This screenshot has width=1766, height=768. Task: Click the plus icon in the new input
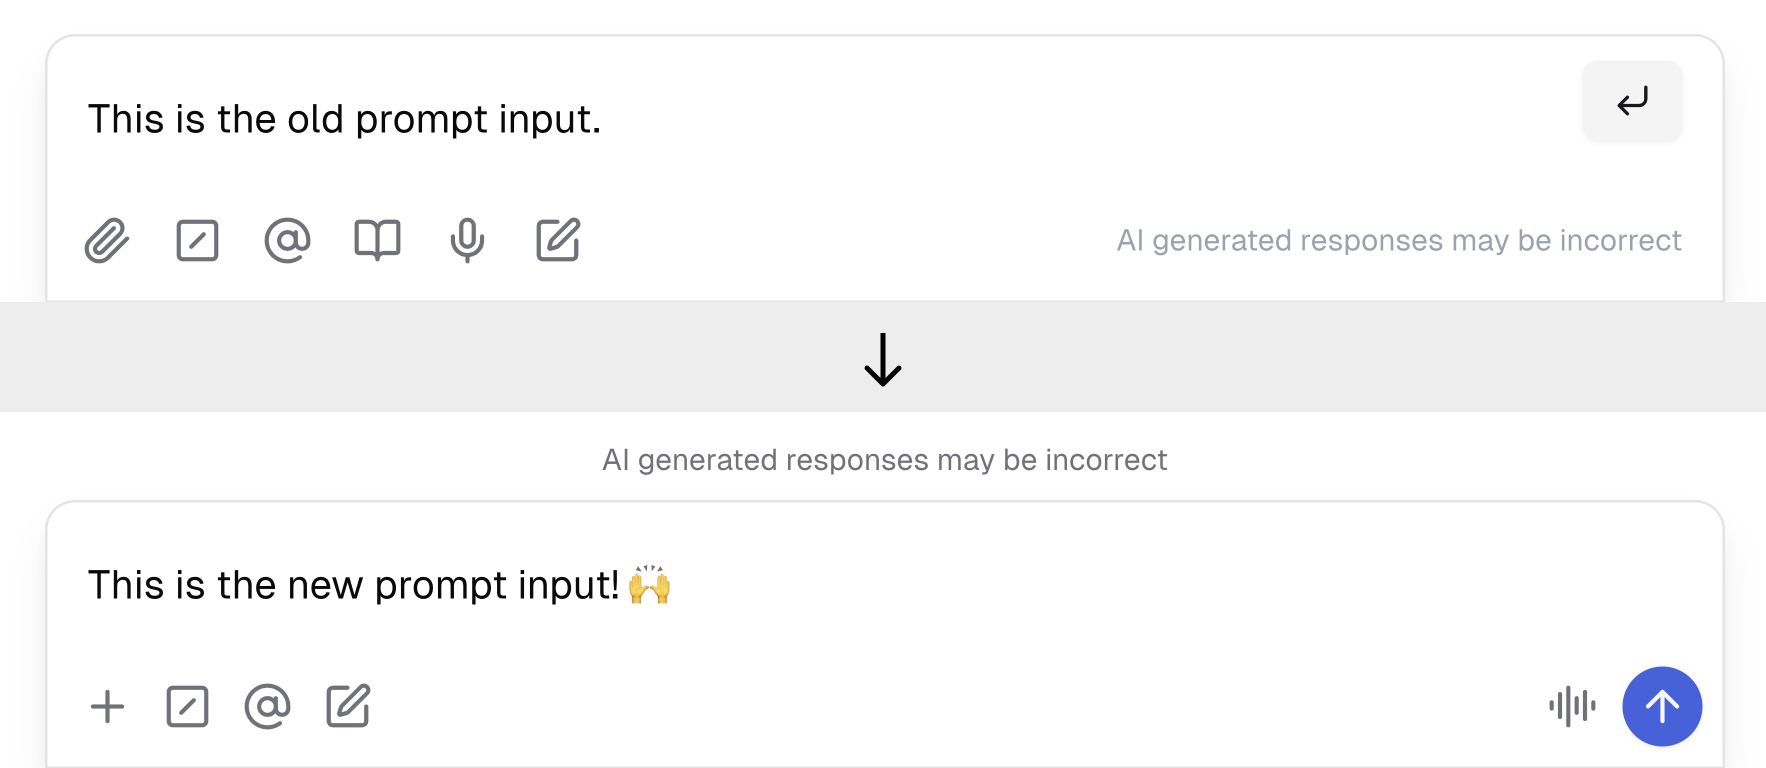107,706
